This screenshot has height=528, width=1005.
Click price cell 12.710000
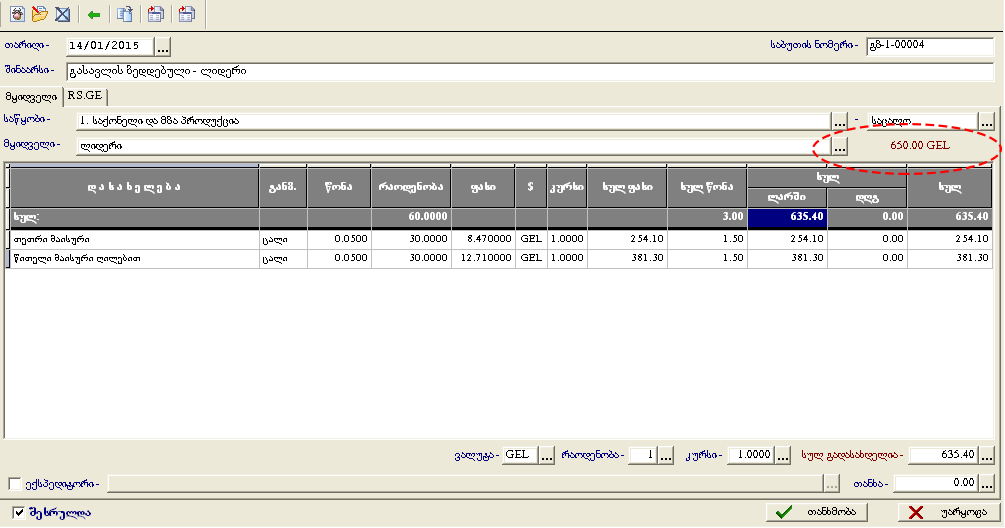483,258
